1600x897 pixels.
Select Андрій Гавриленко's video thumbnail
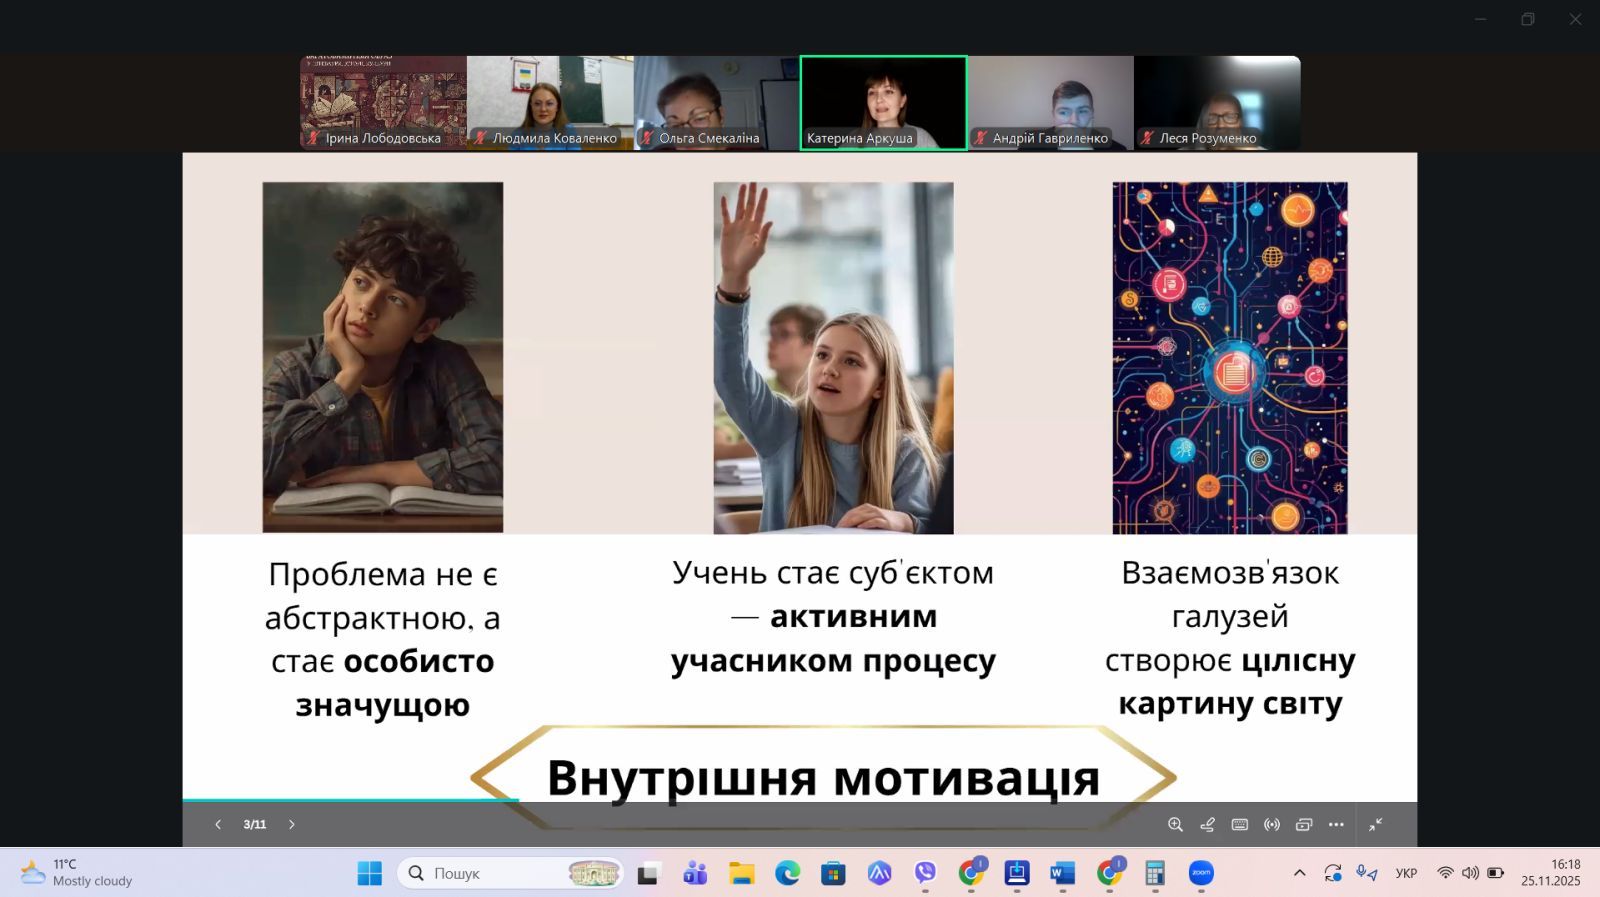coord(1050,102)
